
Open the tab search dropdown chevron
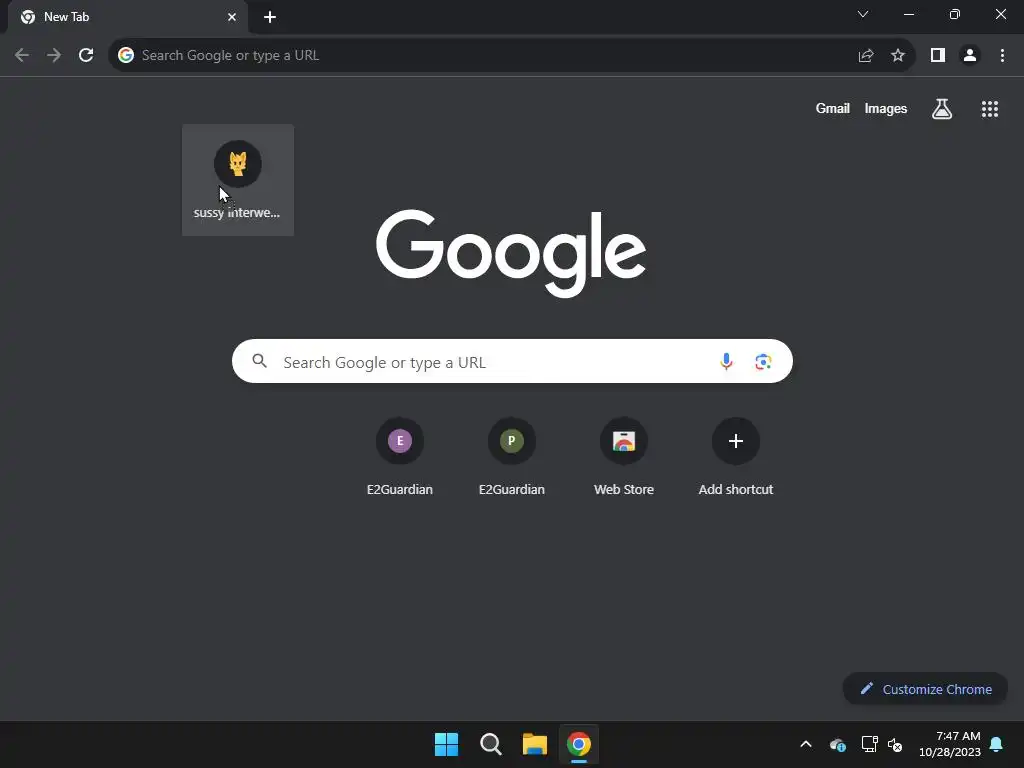point(863,14)
